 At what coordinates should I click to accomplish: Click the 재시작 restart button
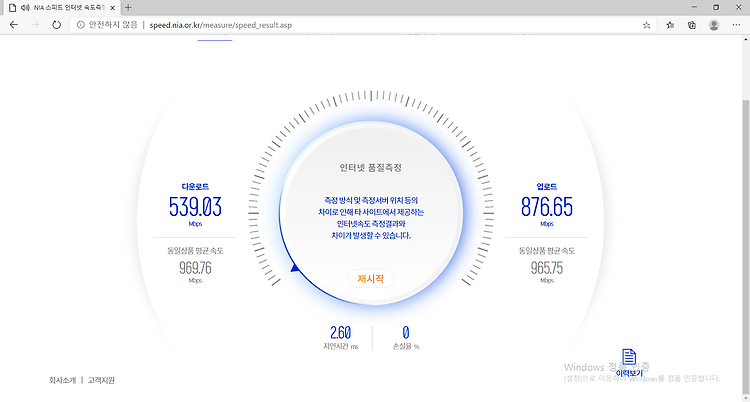coord(371,279)
